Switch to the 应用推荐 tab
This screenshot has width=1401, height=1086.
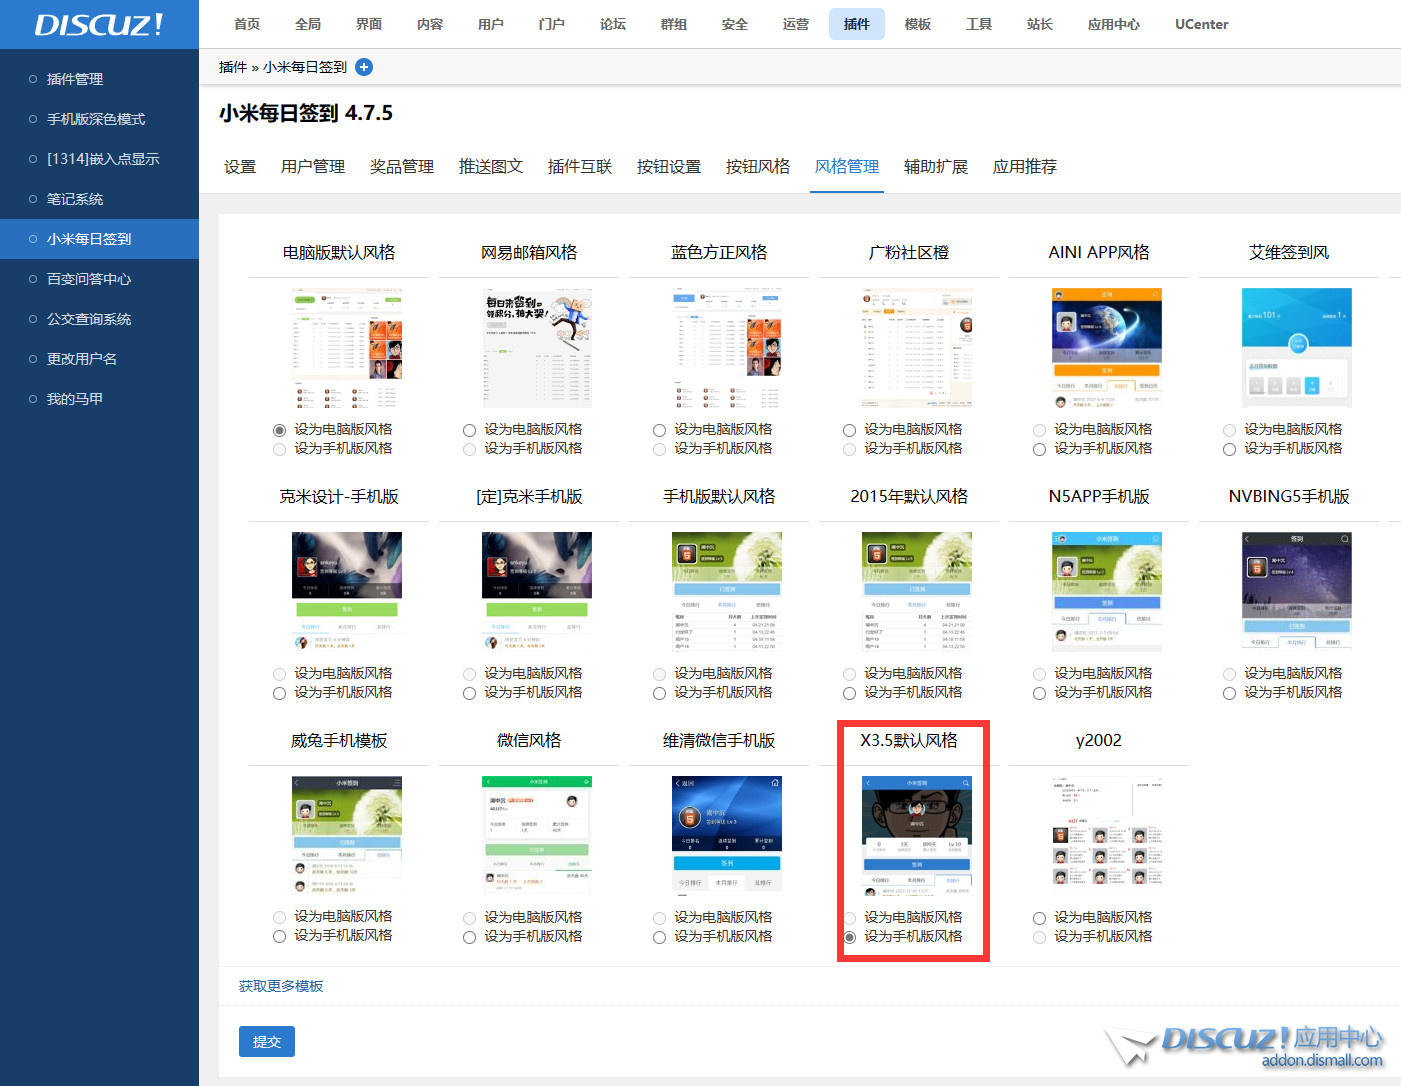point(1025,167)
